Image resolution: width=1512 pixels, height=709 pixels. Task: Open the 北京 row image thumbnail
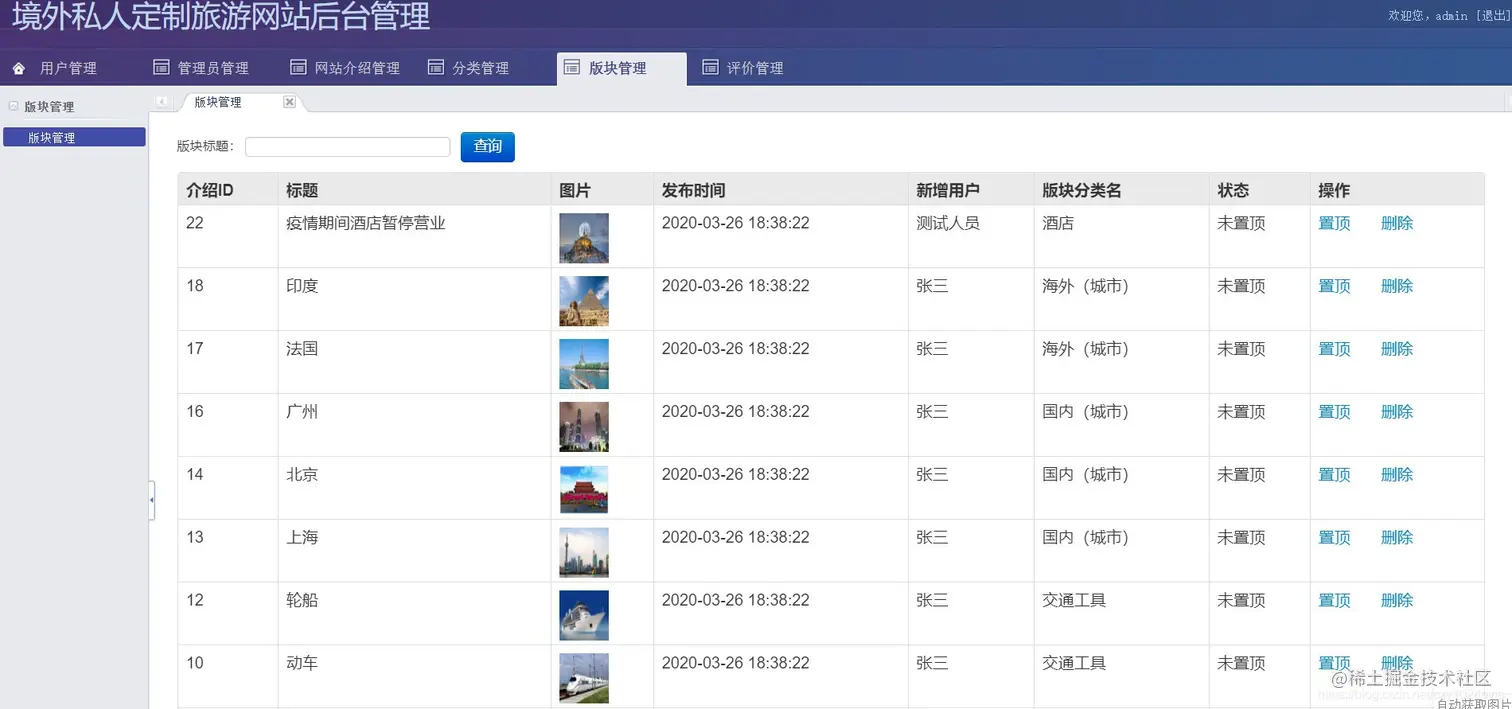[x=584, y=488]
